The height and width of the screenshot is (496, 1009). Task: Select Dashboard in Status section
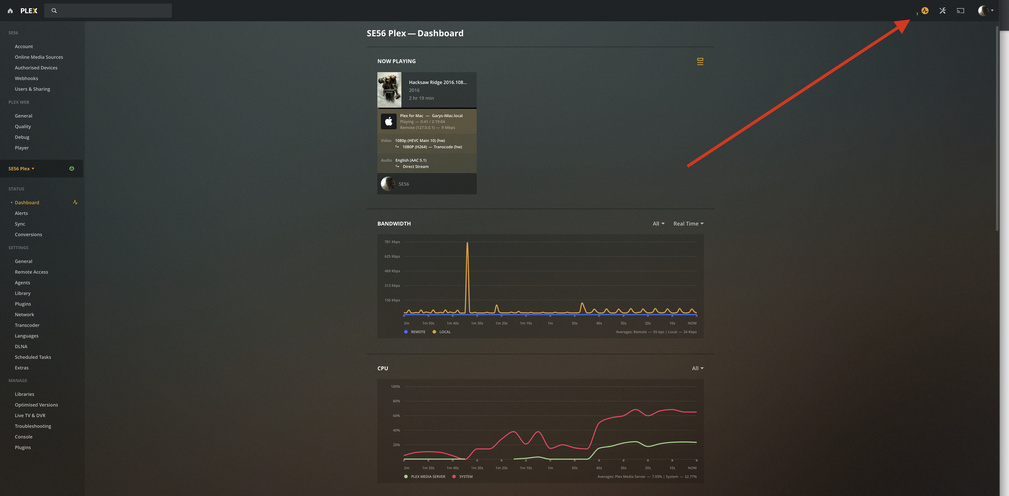27,202
